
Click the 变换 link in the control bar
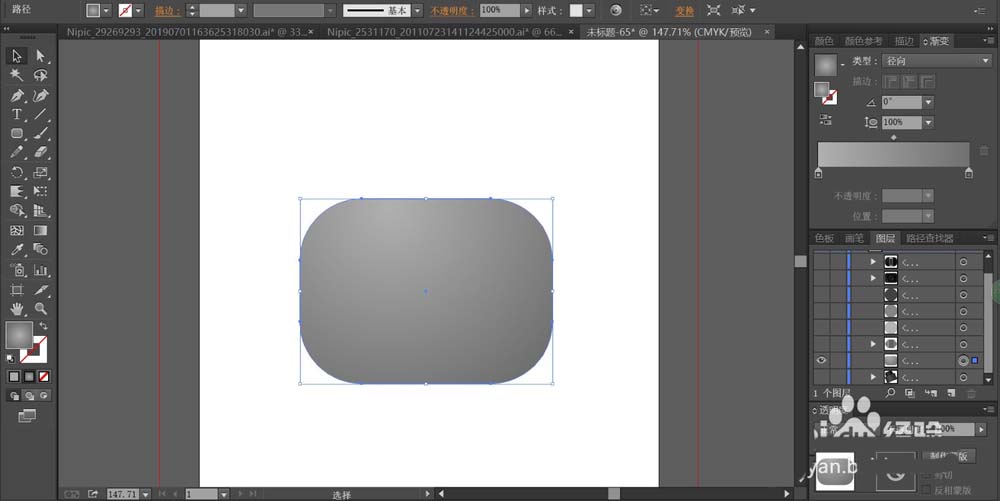coord(685,11)
